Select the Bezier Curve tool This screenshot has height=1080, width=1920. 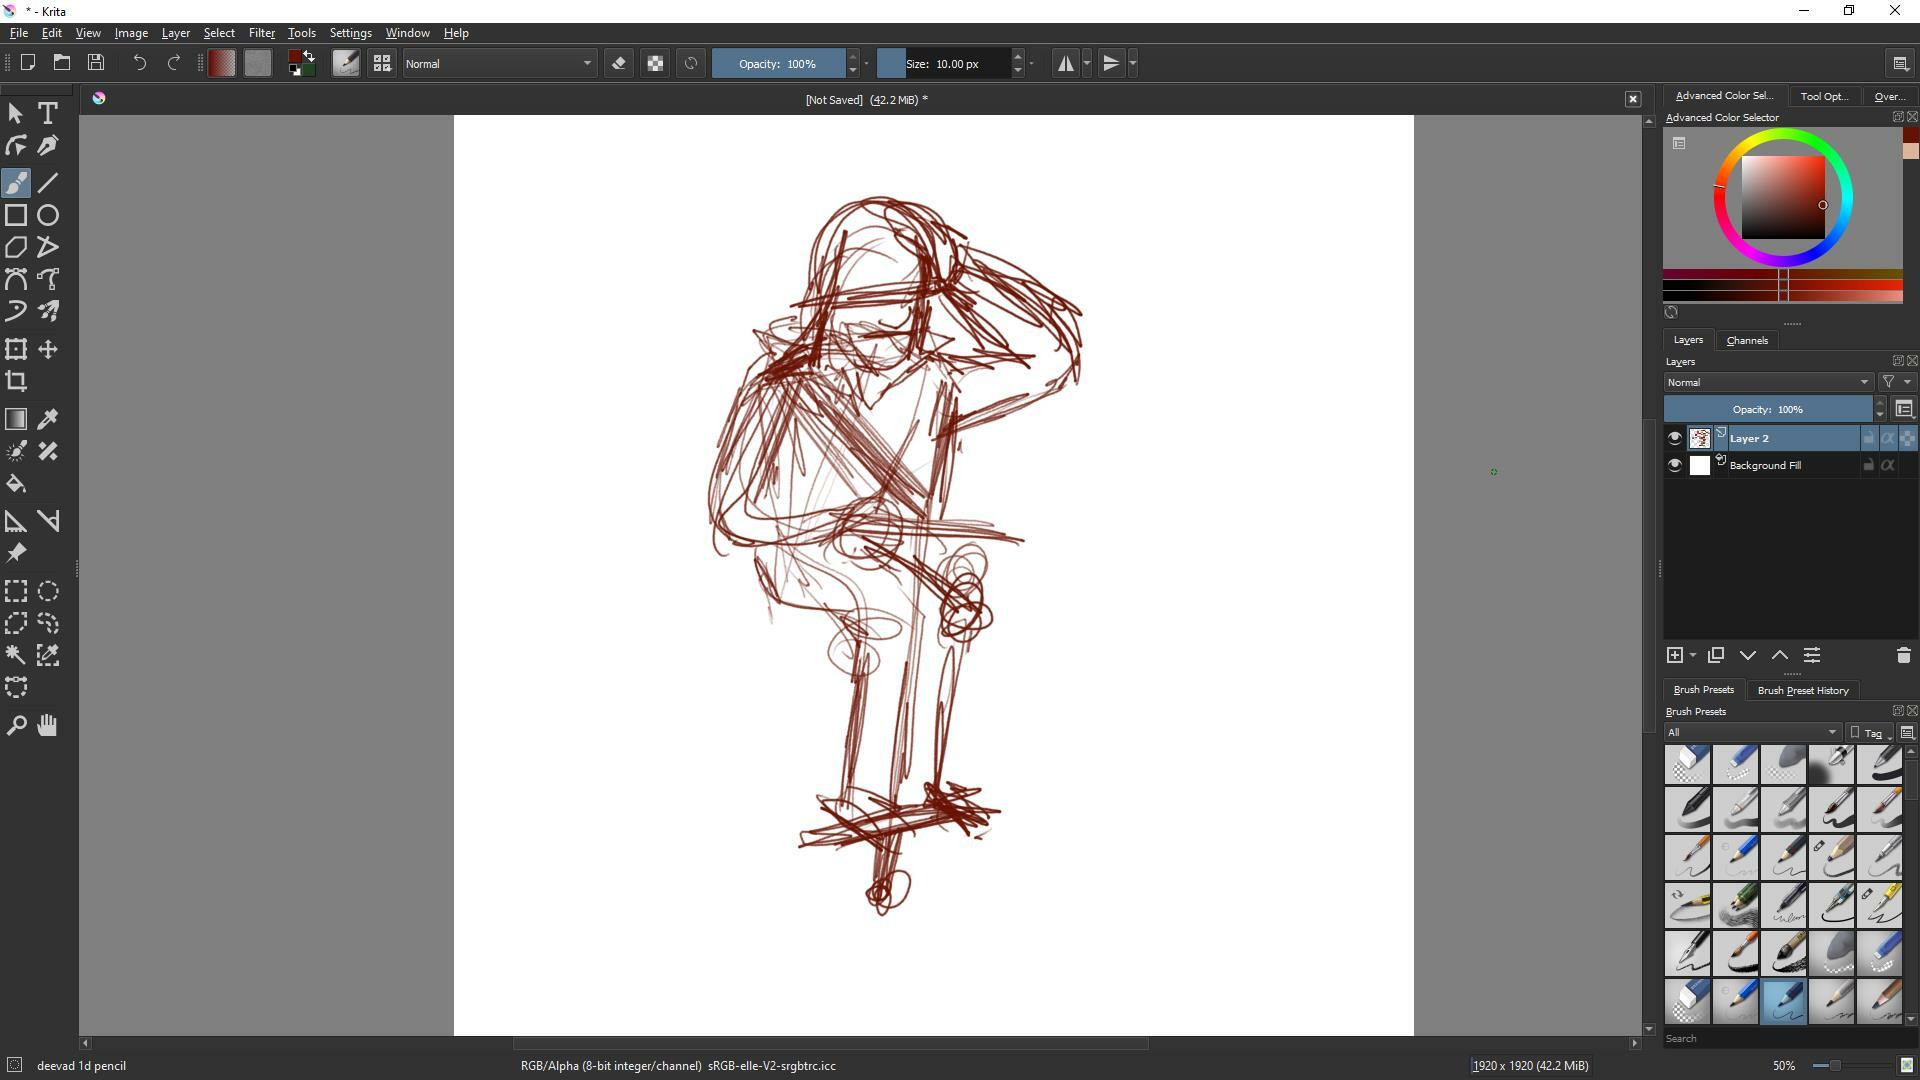coord(16,279)
